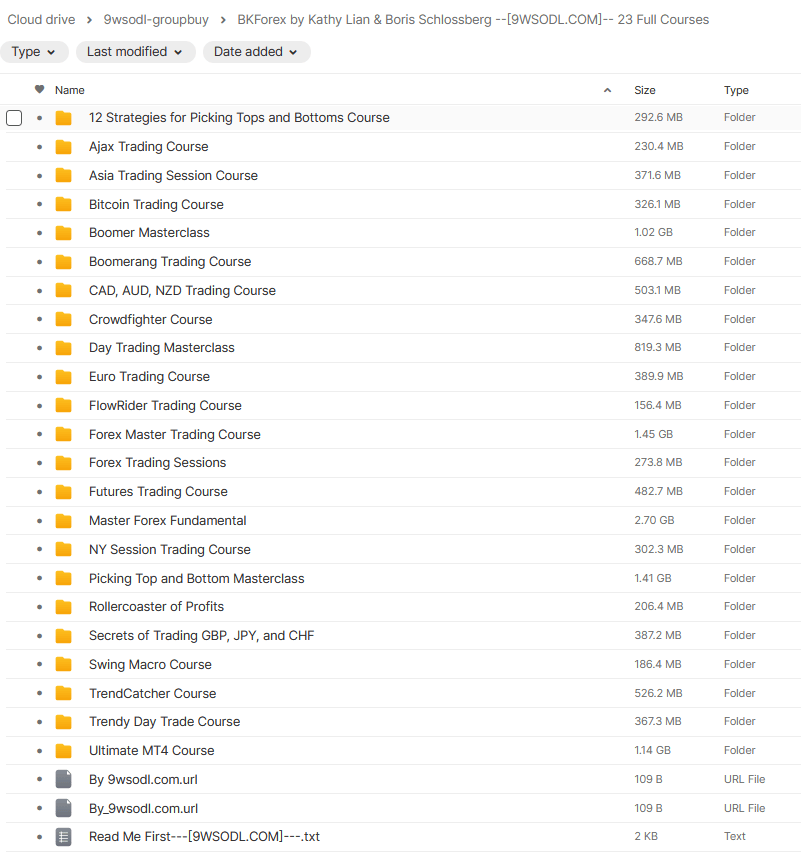Click the folder icon for Ultimate MT4 Course
This screenshot has height=853, width=801.
[64, 751]
